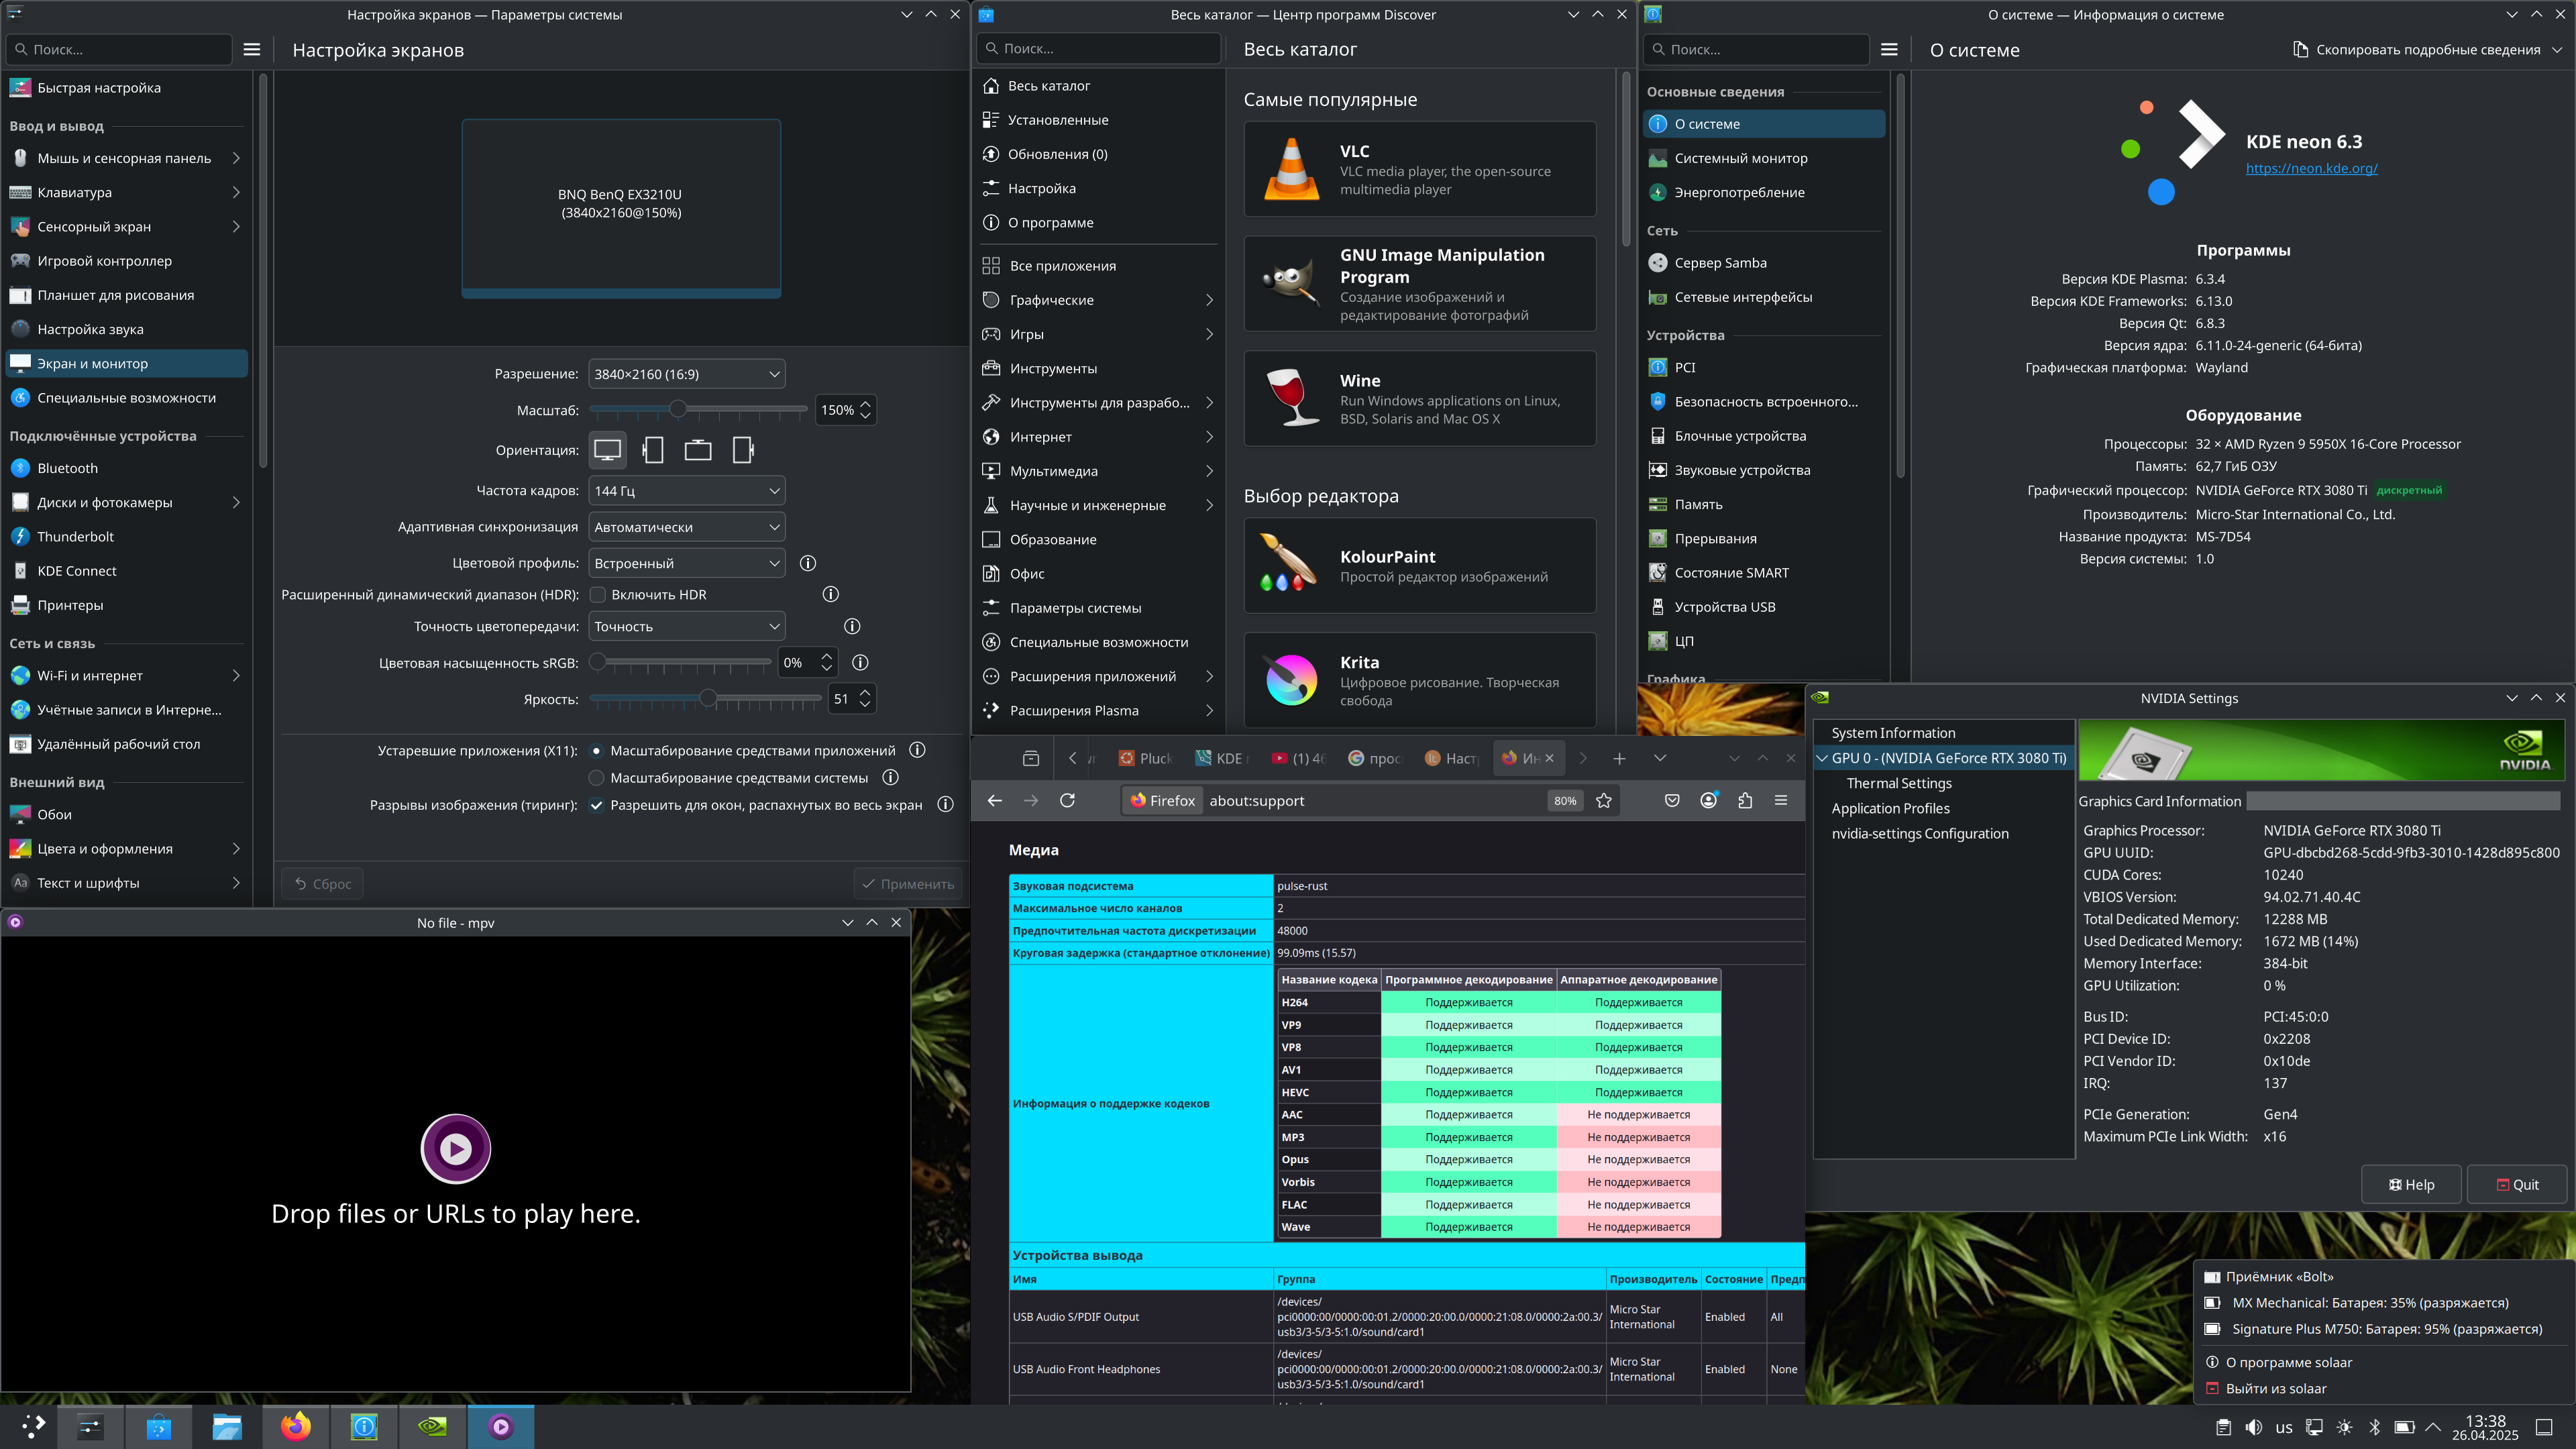
Task: Select portrait rotated-left orientation icon
Action: click(x=653, y=450)
